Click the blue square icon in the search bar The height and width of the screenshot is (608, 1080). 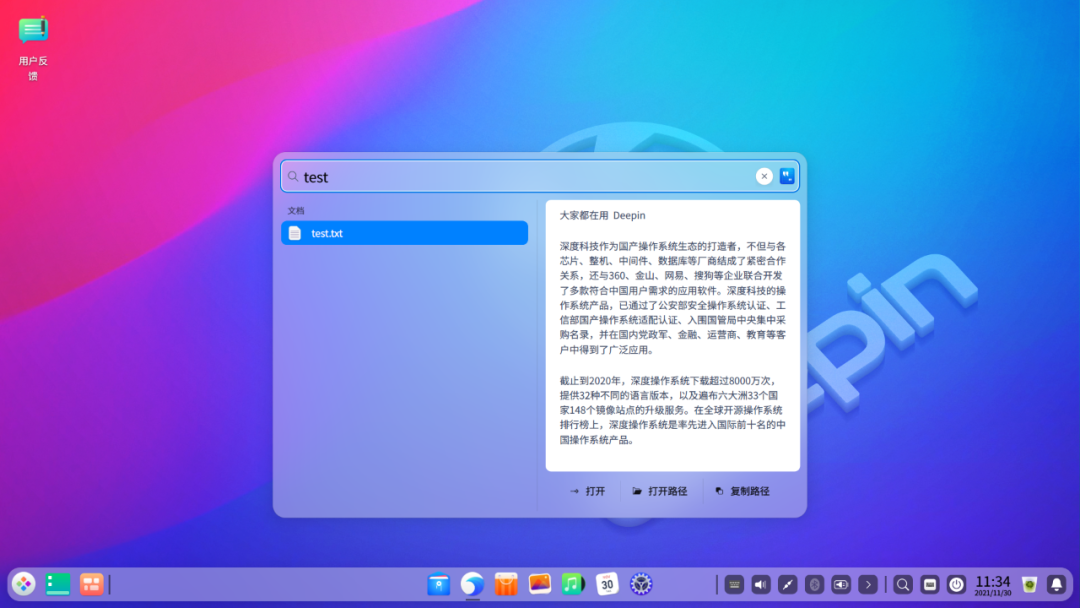pos(787,176)
